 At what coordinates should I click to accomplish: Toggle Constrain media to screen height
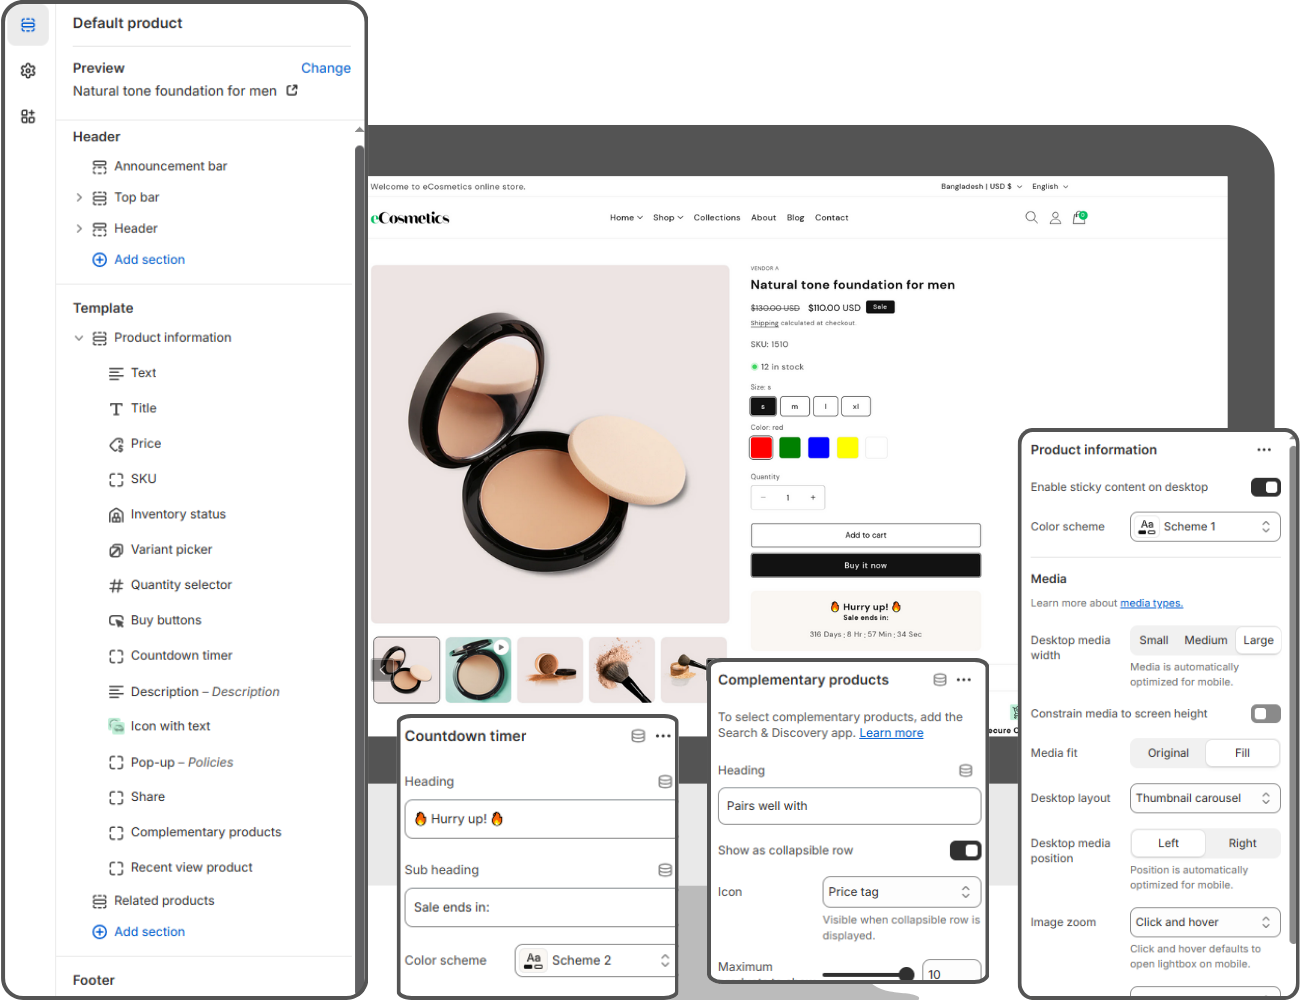pyautogui.click(x=1266, y=713)
